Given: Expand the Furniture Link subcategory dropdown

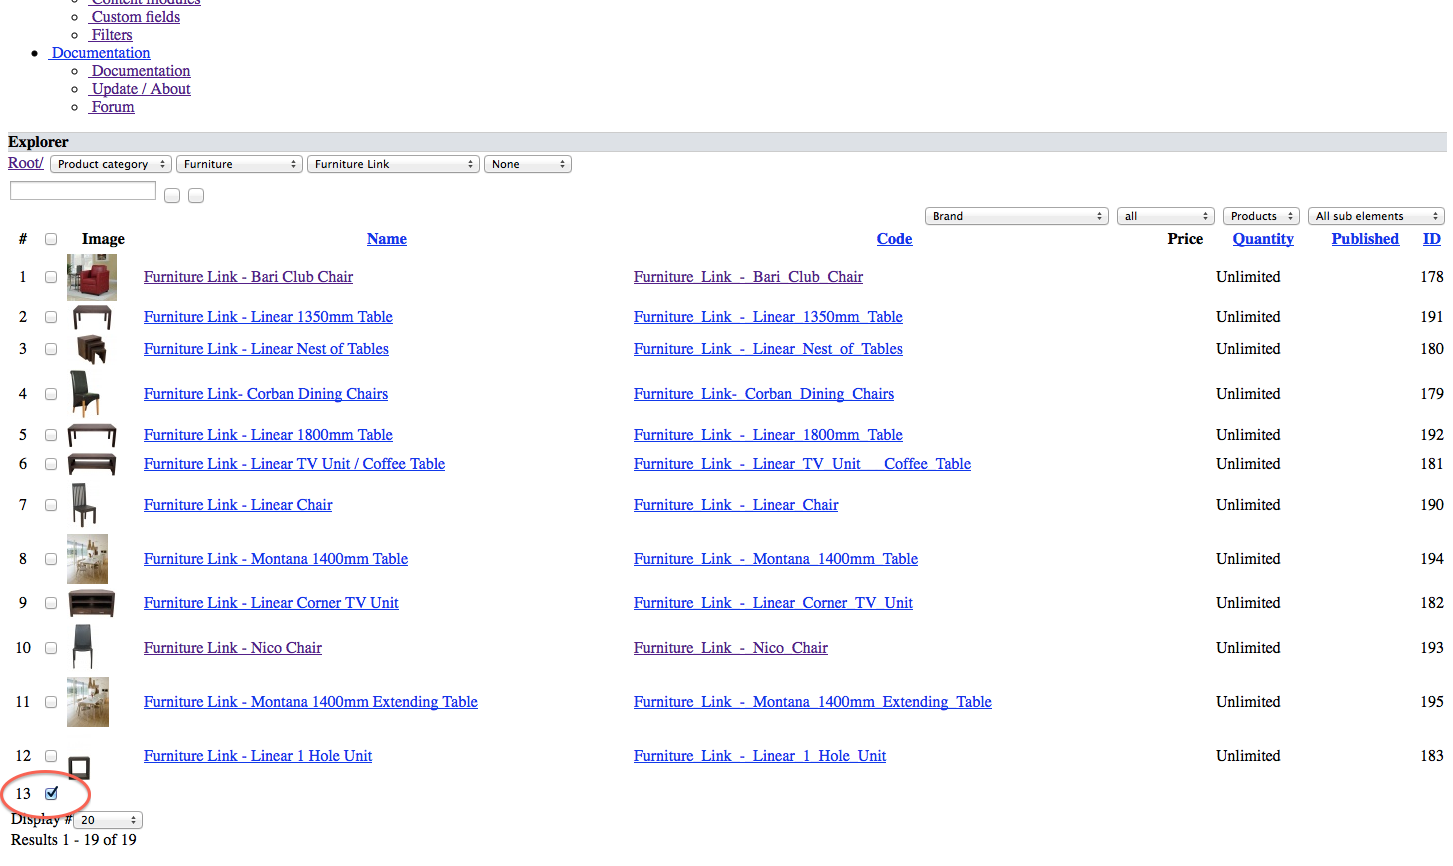Looking at the screenshot, I should [394, 164].
